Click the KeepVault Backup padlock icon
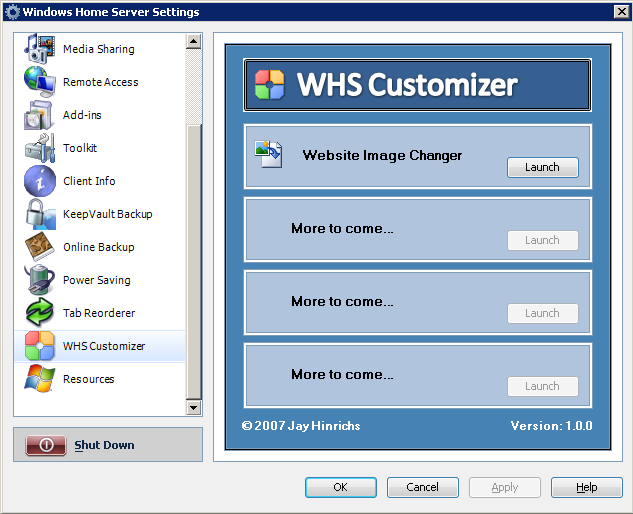This screenshot has height=514, width=633. click(40, 214)
